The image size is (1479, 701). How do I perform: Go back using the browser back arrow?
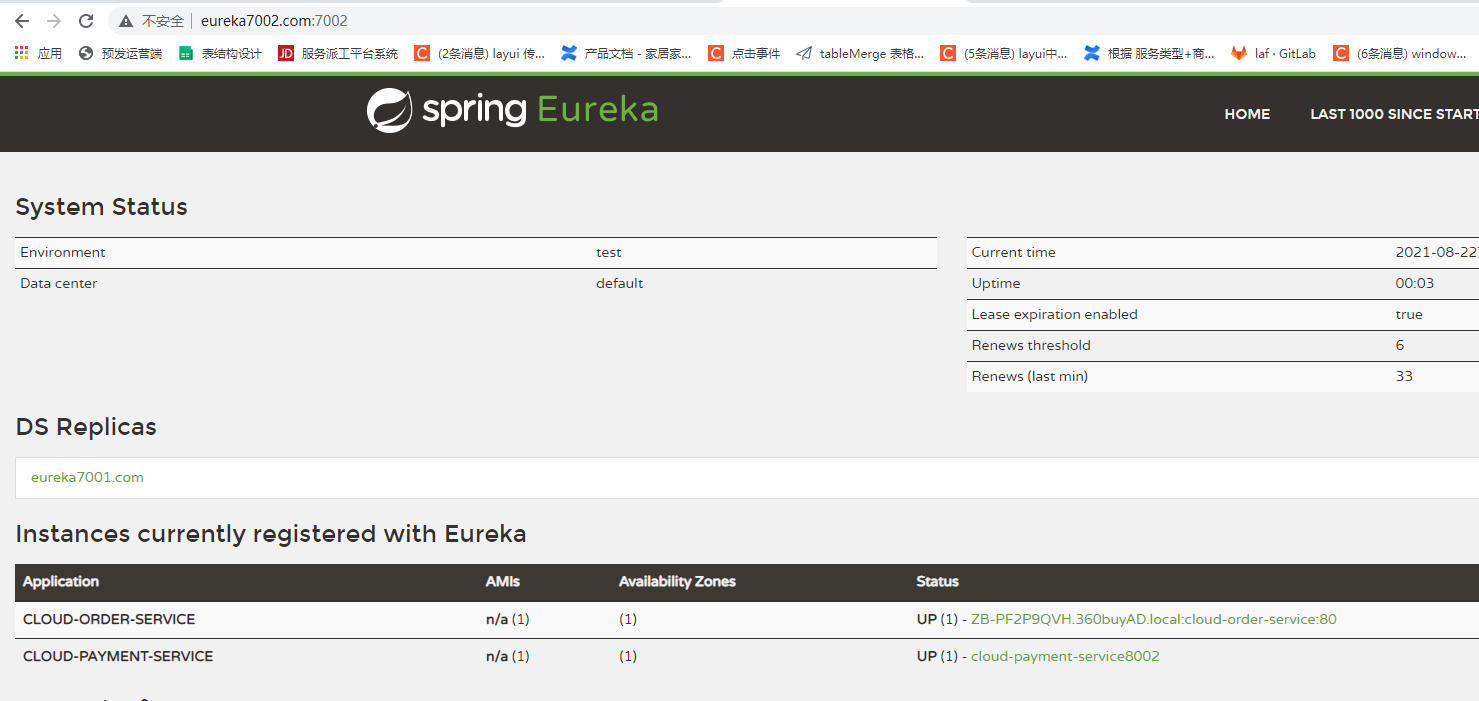point(22,21)
